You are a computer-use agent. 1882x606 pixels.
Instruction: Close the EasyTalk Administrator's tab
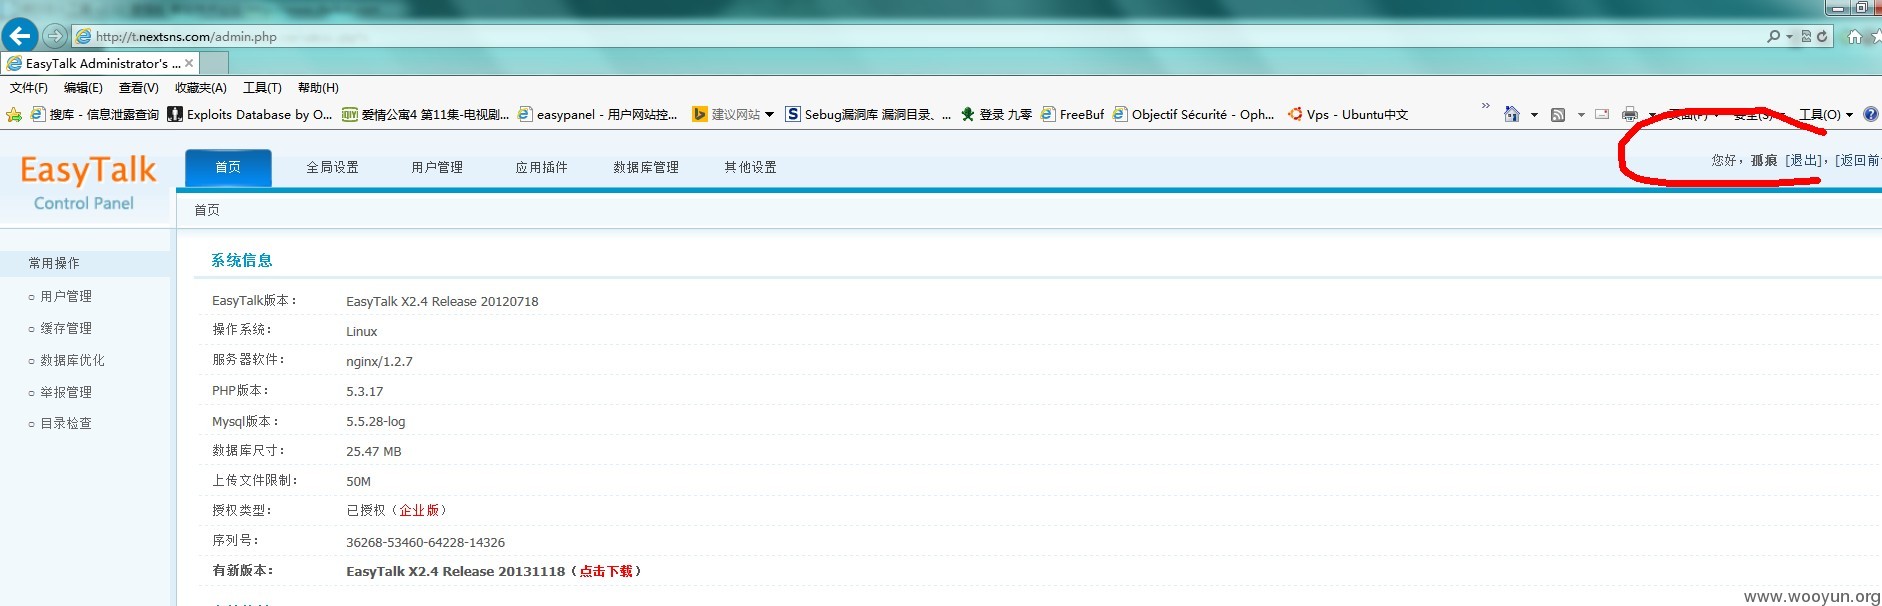pyautogui.click(x=189, y=63)
